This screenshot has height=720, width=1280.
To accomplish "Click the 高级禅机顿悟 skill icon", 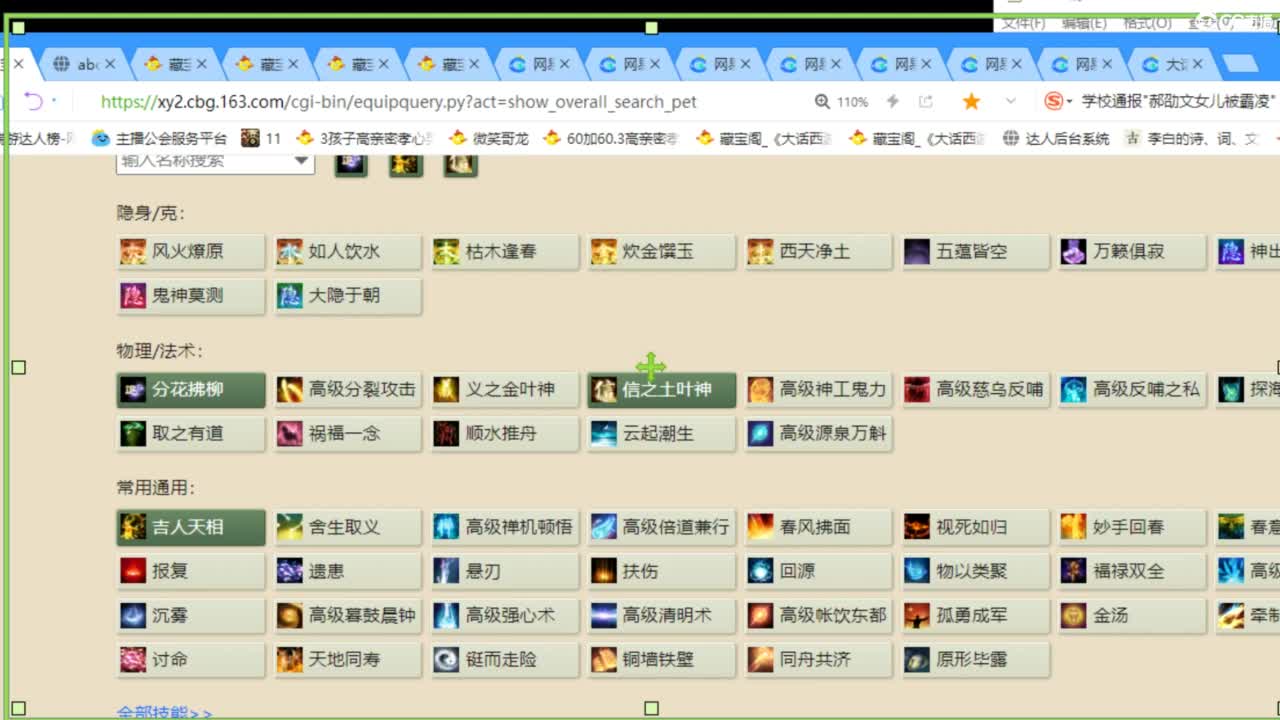I will click(x=446, y=527).
